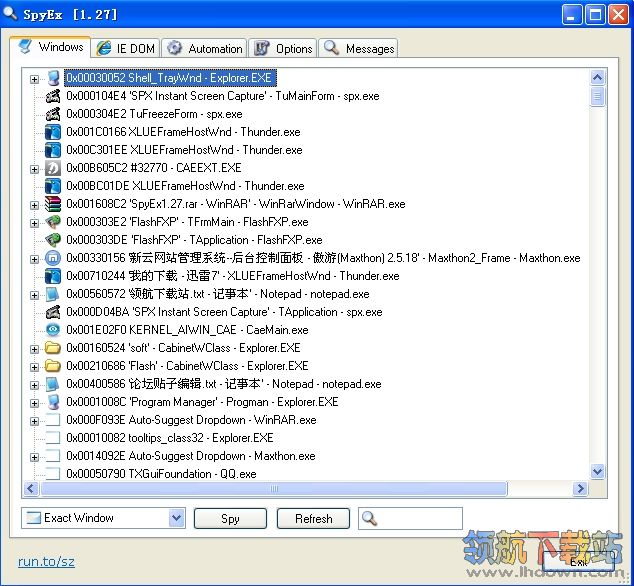Expand Auto-Suggest Dropdown Maxthon.exe node
634x586 pixels.
coord(34,457)
